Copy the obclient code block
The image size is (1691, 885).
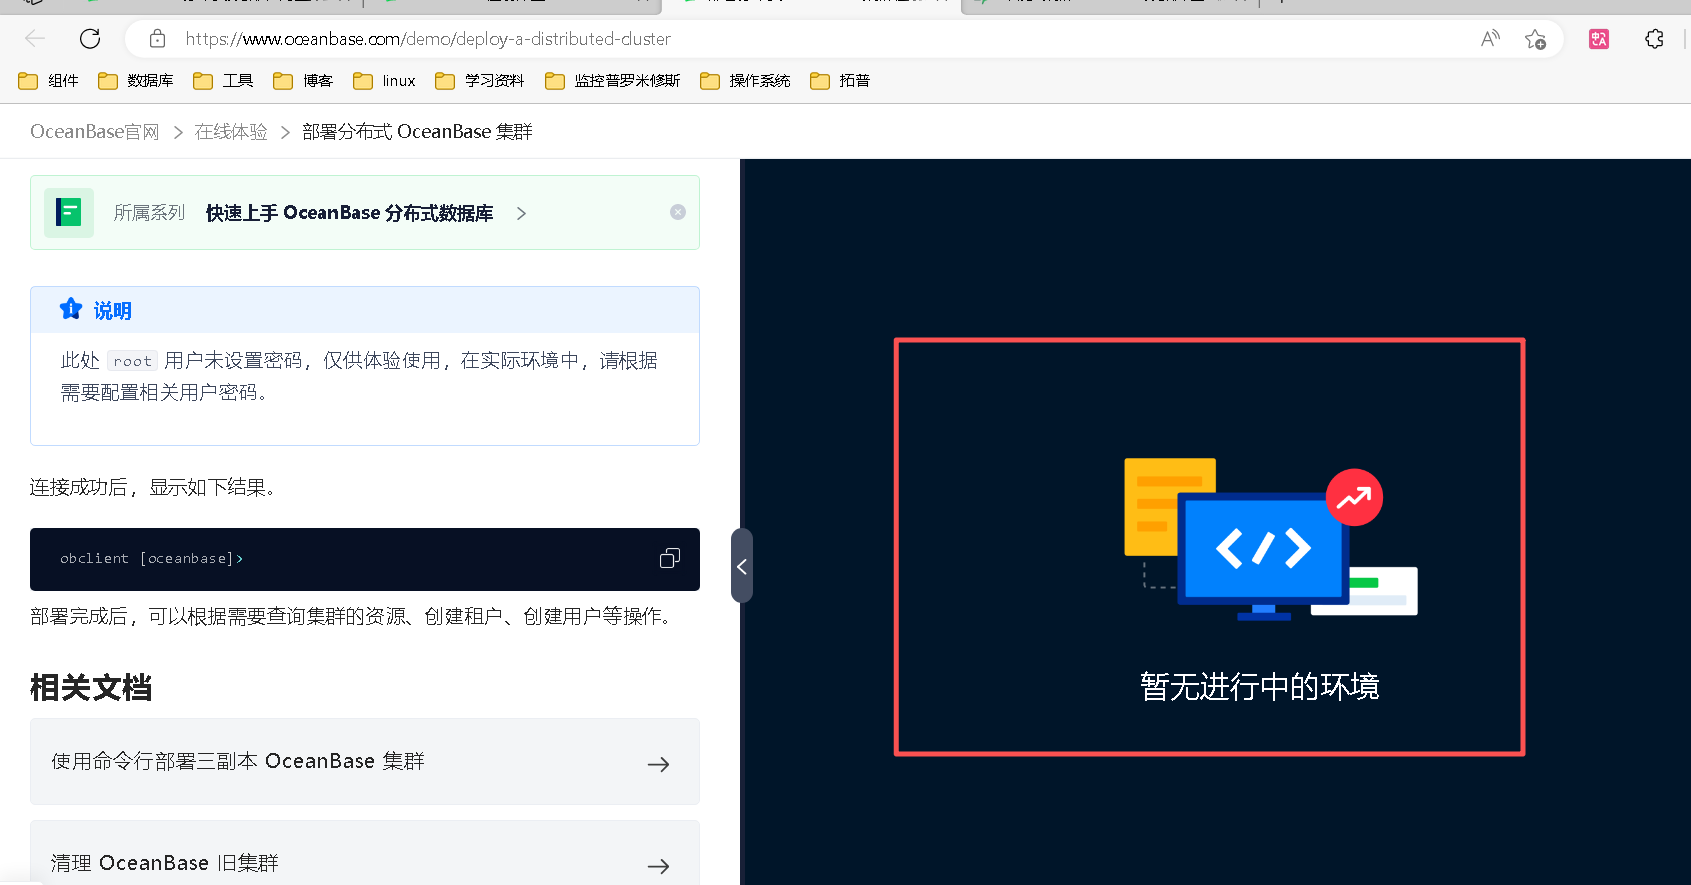point(670,558)
